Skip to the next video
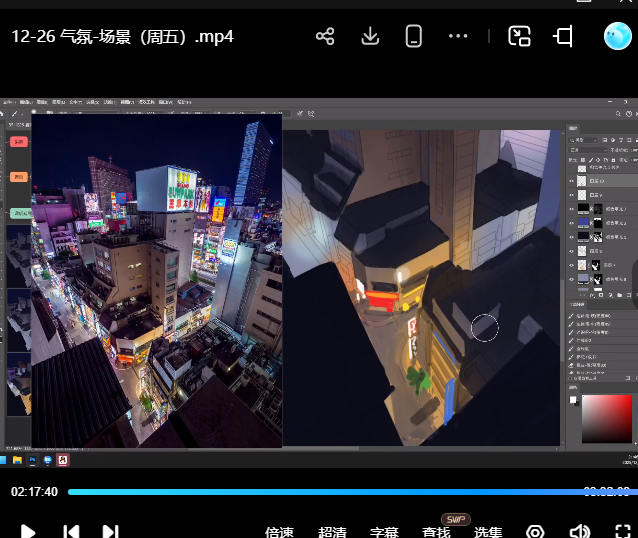This screenshot has width=638, height=538. click(x=111, y=531)
